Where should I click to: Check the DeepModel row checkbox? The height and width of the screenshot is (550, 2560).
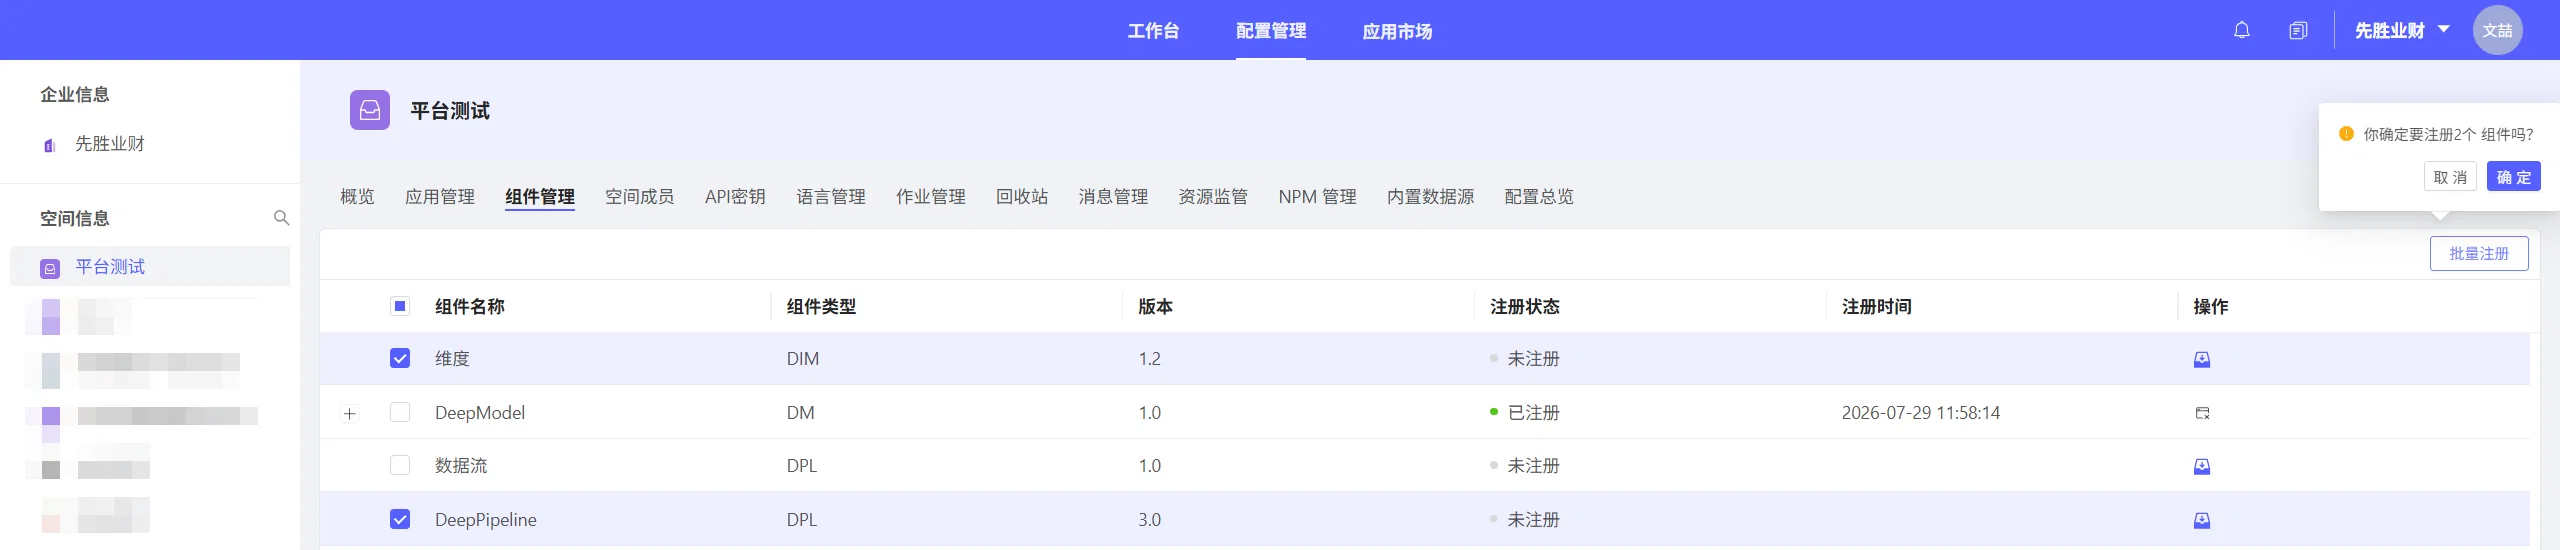click(x=400, y=412)
